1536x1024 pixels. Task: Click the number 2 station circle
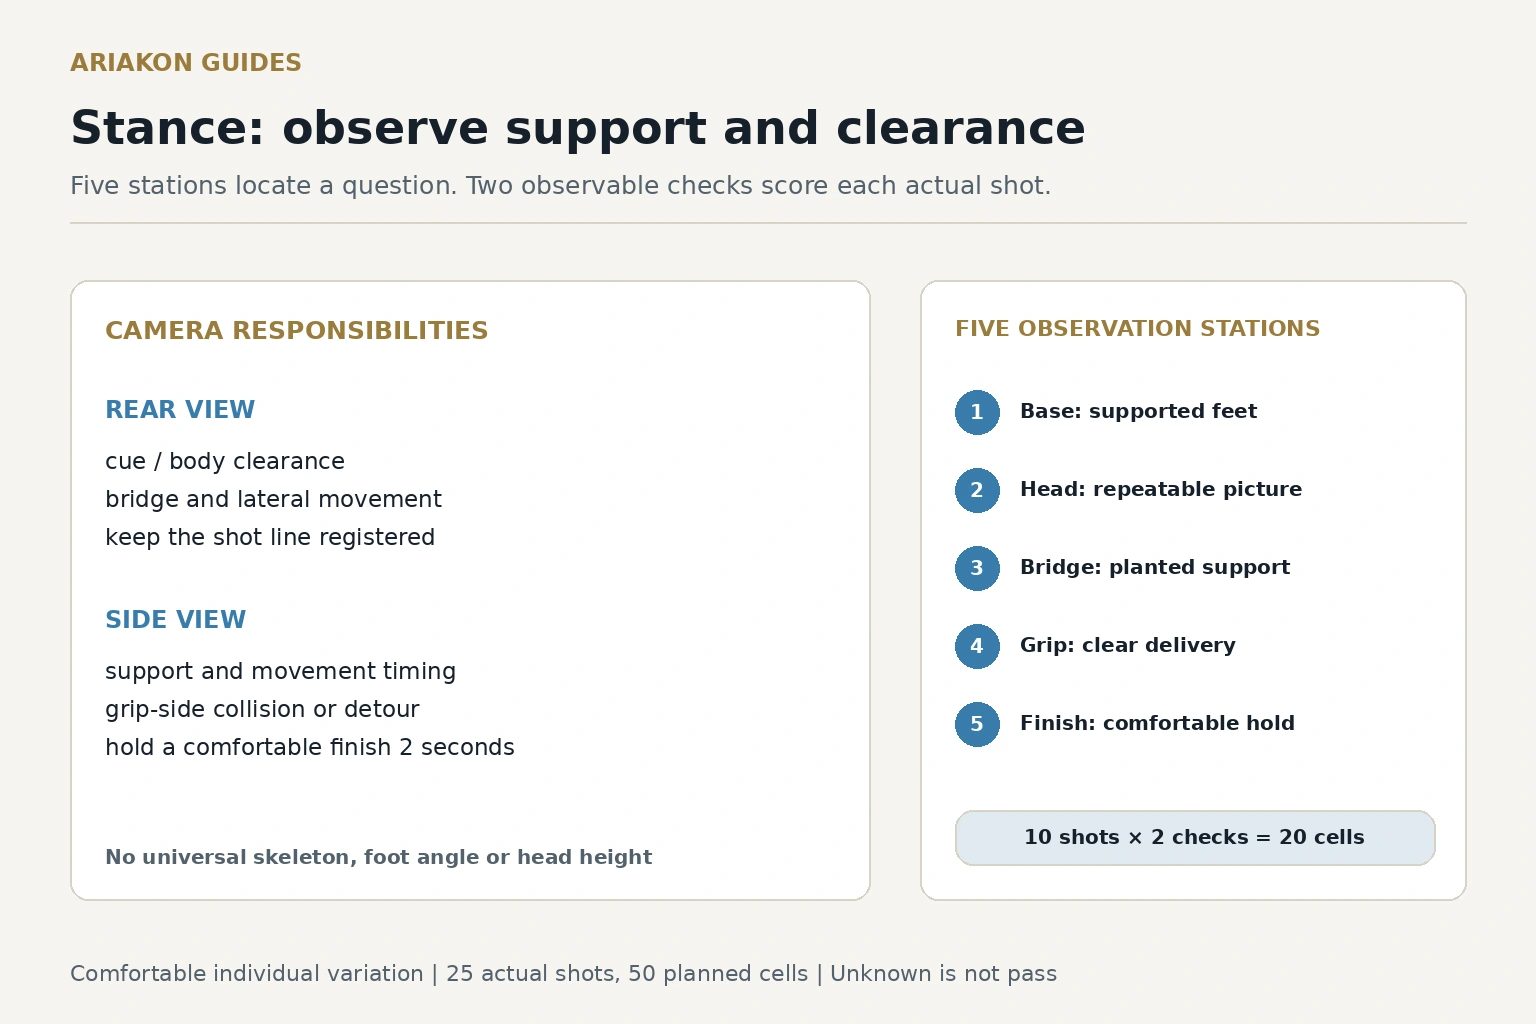tap(977, 490)
